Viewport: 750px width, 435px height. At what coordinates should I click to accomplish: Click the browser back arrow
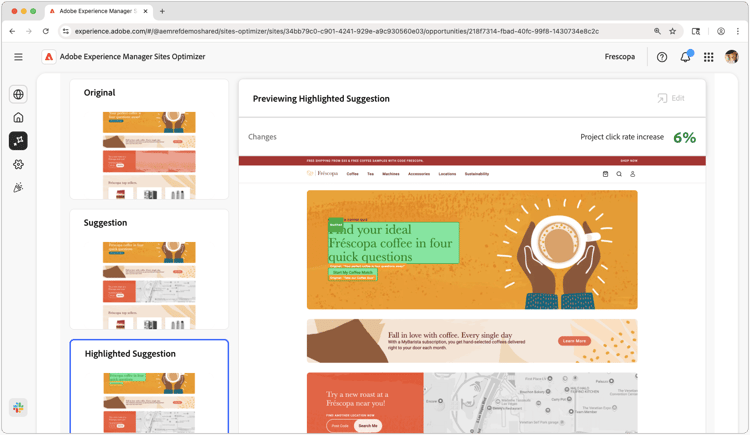pos(12,31)
